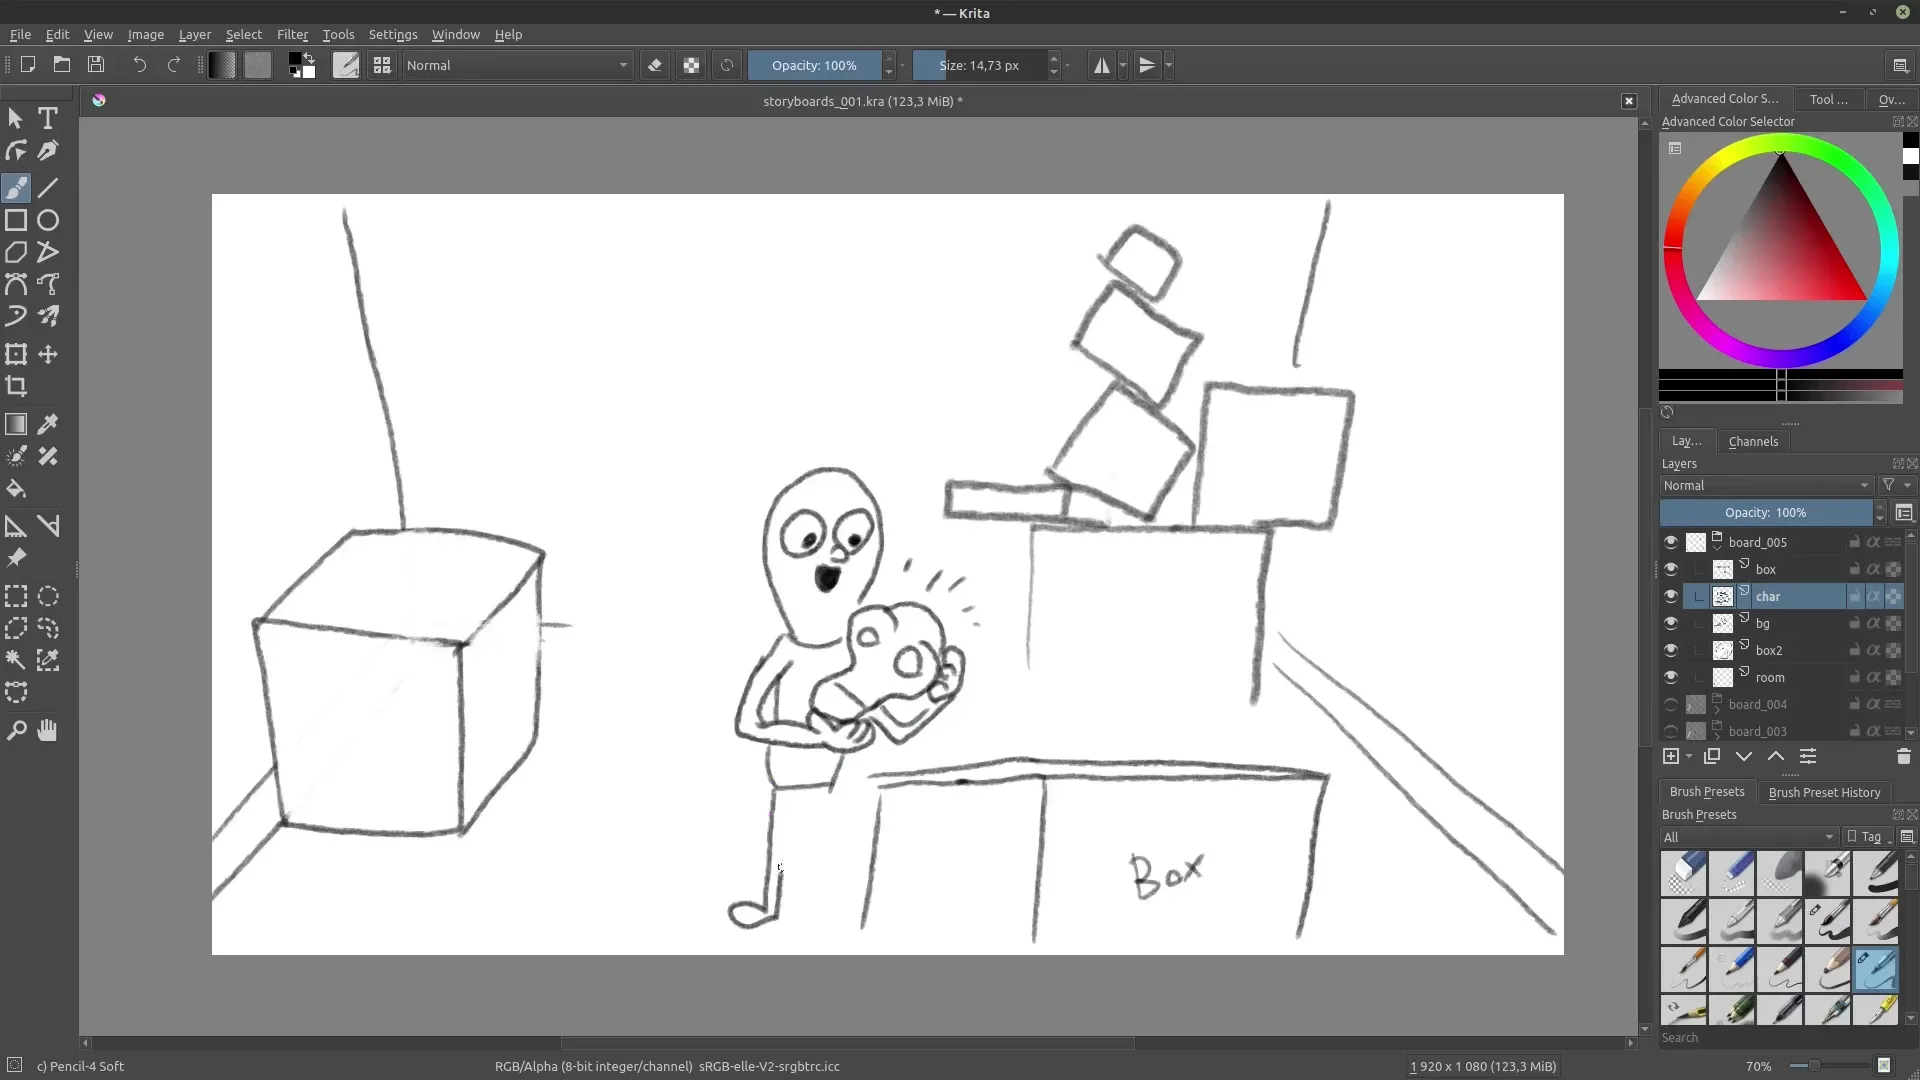The width and height of the screenshot is (1920, 1080).
Task: Toggle eraser mode in toolbar
Action: click(655, 66)
